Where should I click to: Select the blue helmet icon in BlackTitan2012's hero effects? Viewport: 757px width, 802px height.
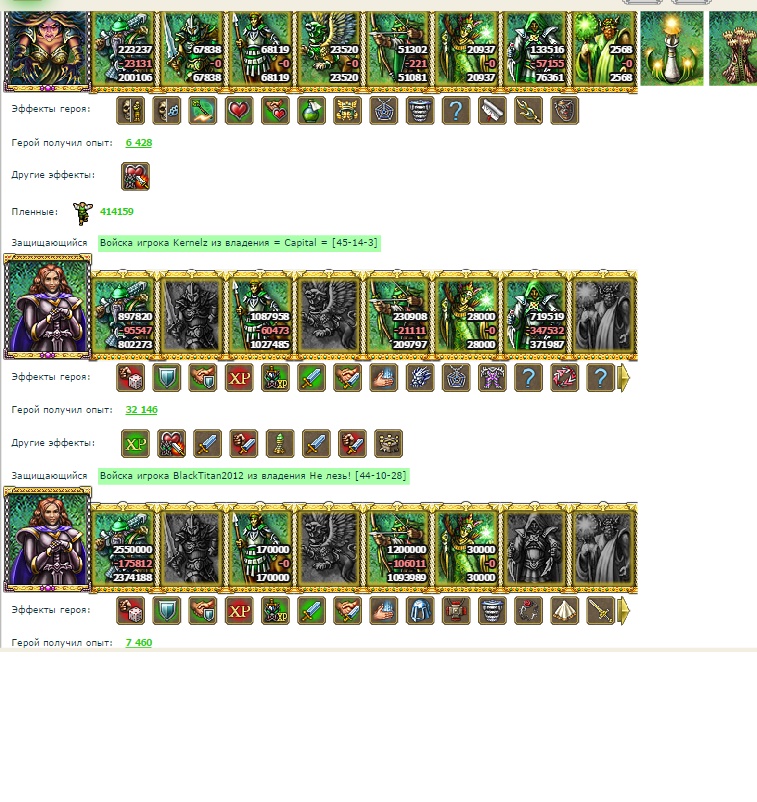pyautogui.click(x=420, y=611)
